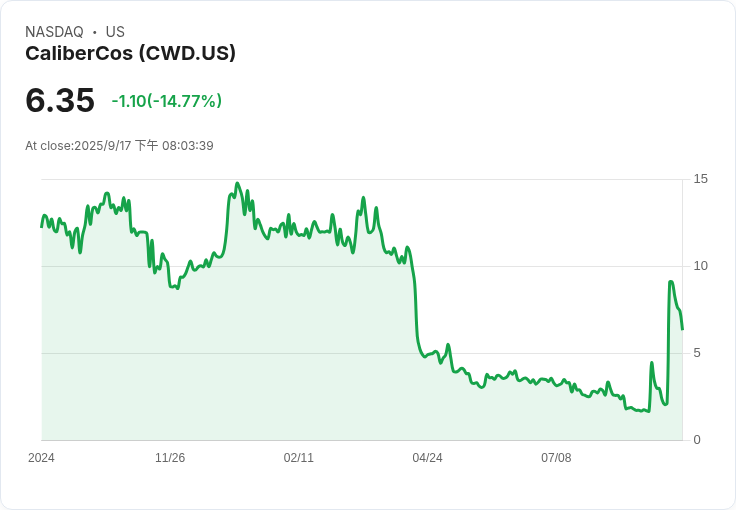Screen dimensions: 736x510
Task: Click the 2024 date axis label
Action: 41,458
